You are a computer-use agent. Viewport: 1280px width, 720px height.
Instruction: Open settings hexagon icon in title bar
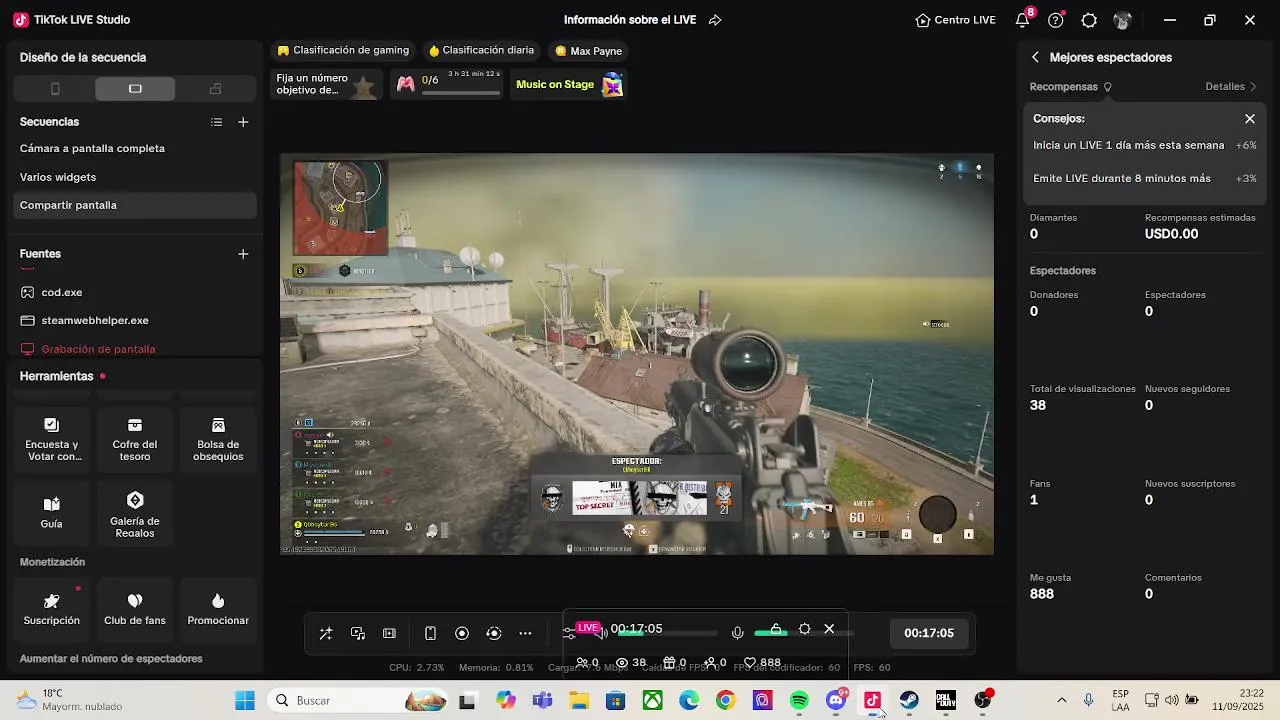(1089, 20)
